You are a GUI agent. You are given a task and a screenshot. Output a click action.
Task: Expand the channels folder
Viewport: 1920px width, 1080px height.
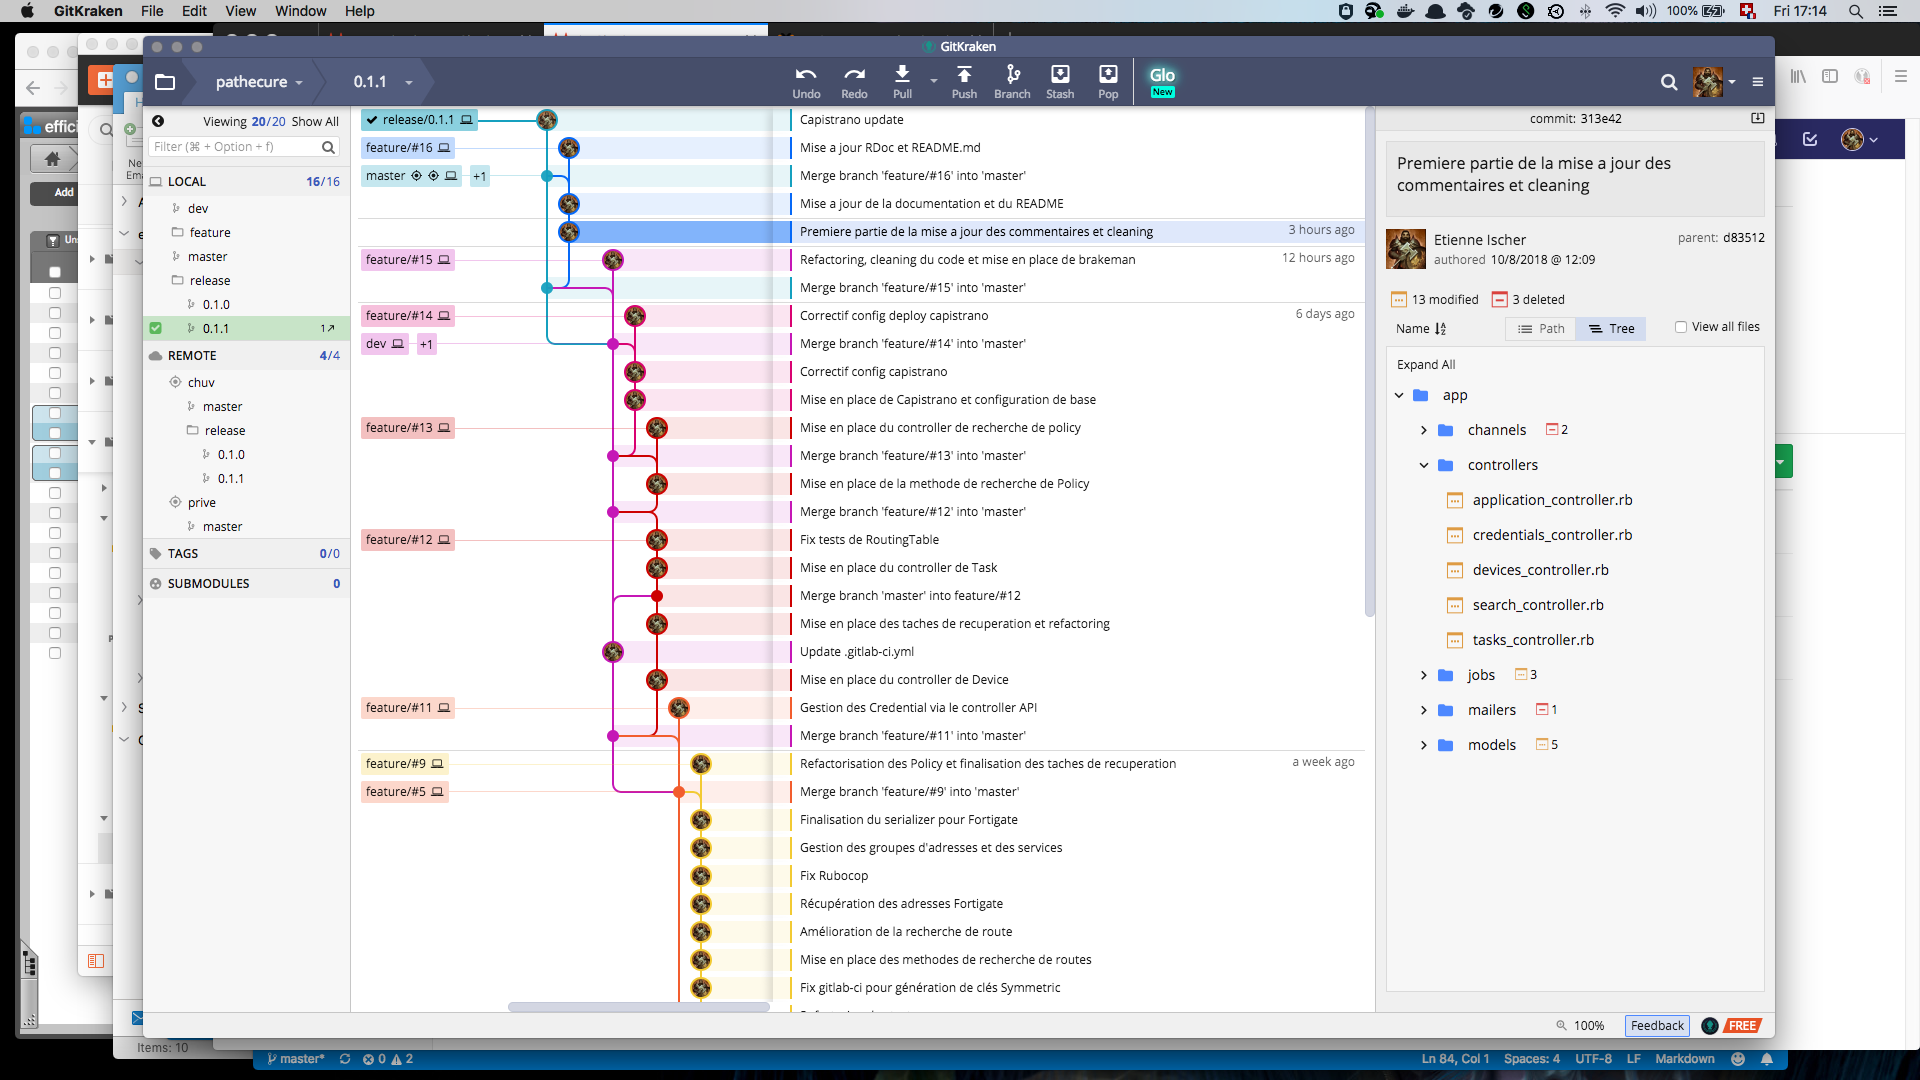tap(1424, 430)
